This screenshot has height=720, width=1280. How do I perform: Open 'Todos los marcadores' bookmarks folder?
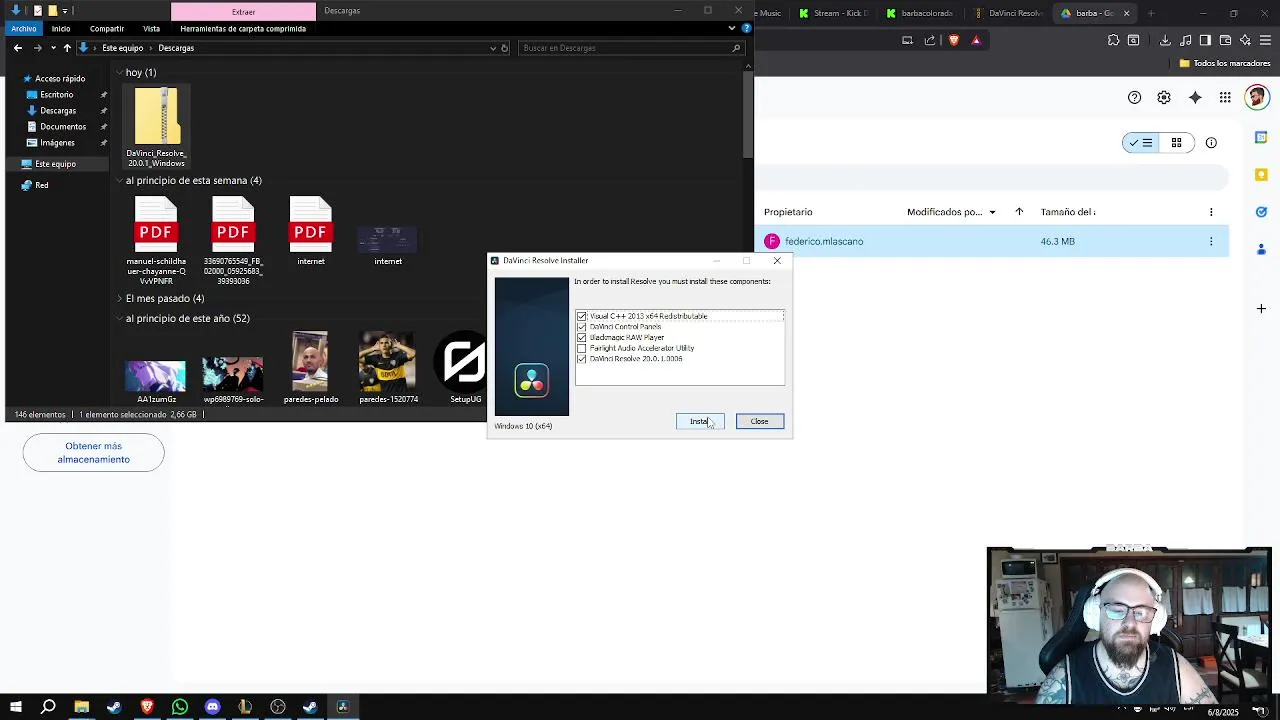pyautogui.click(x=1225, y=63)
